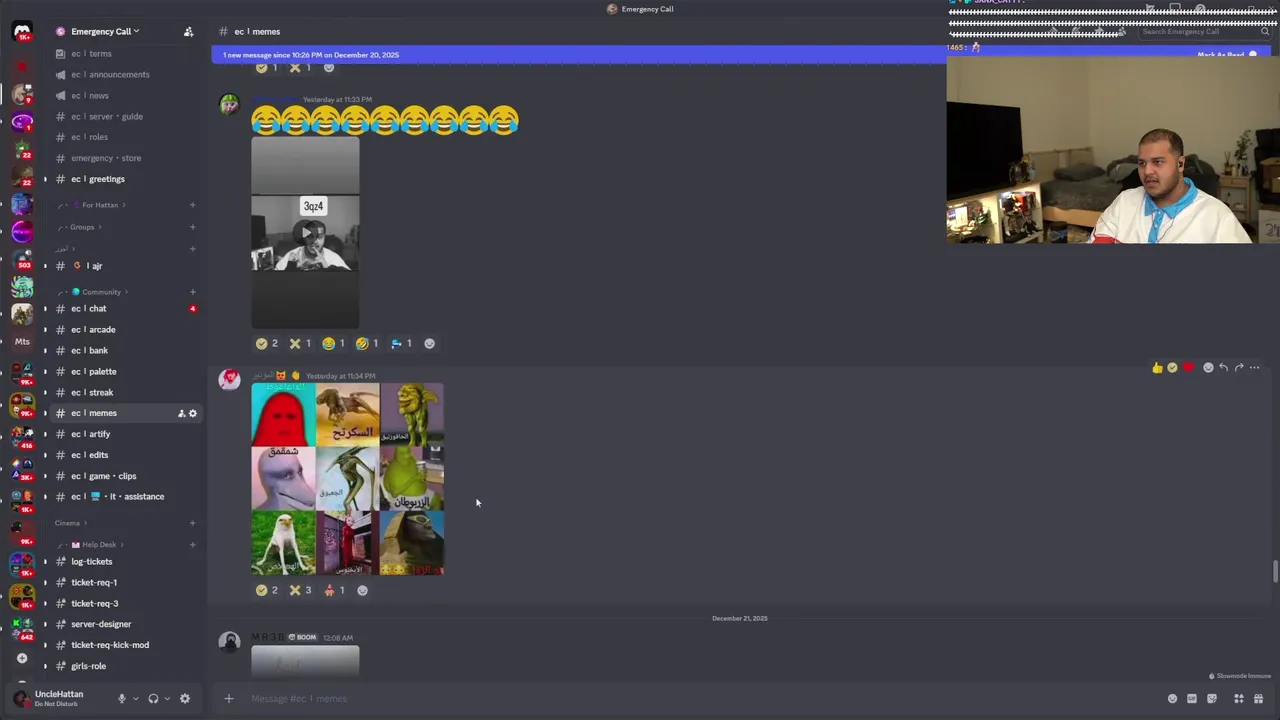
Task: Open microphone input options dropdown arrow
Action: point(135,699)
